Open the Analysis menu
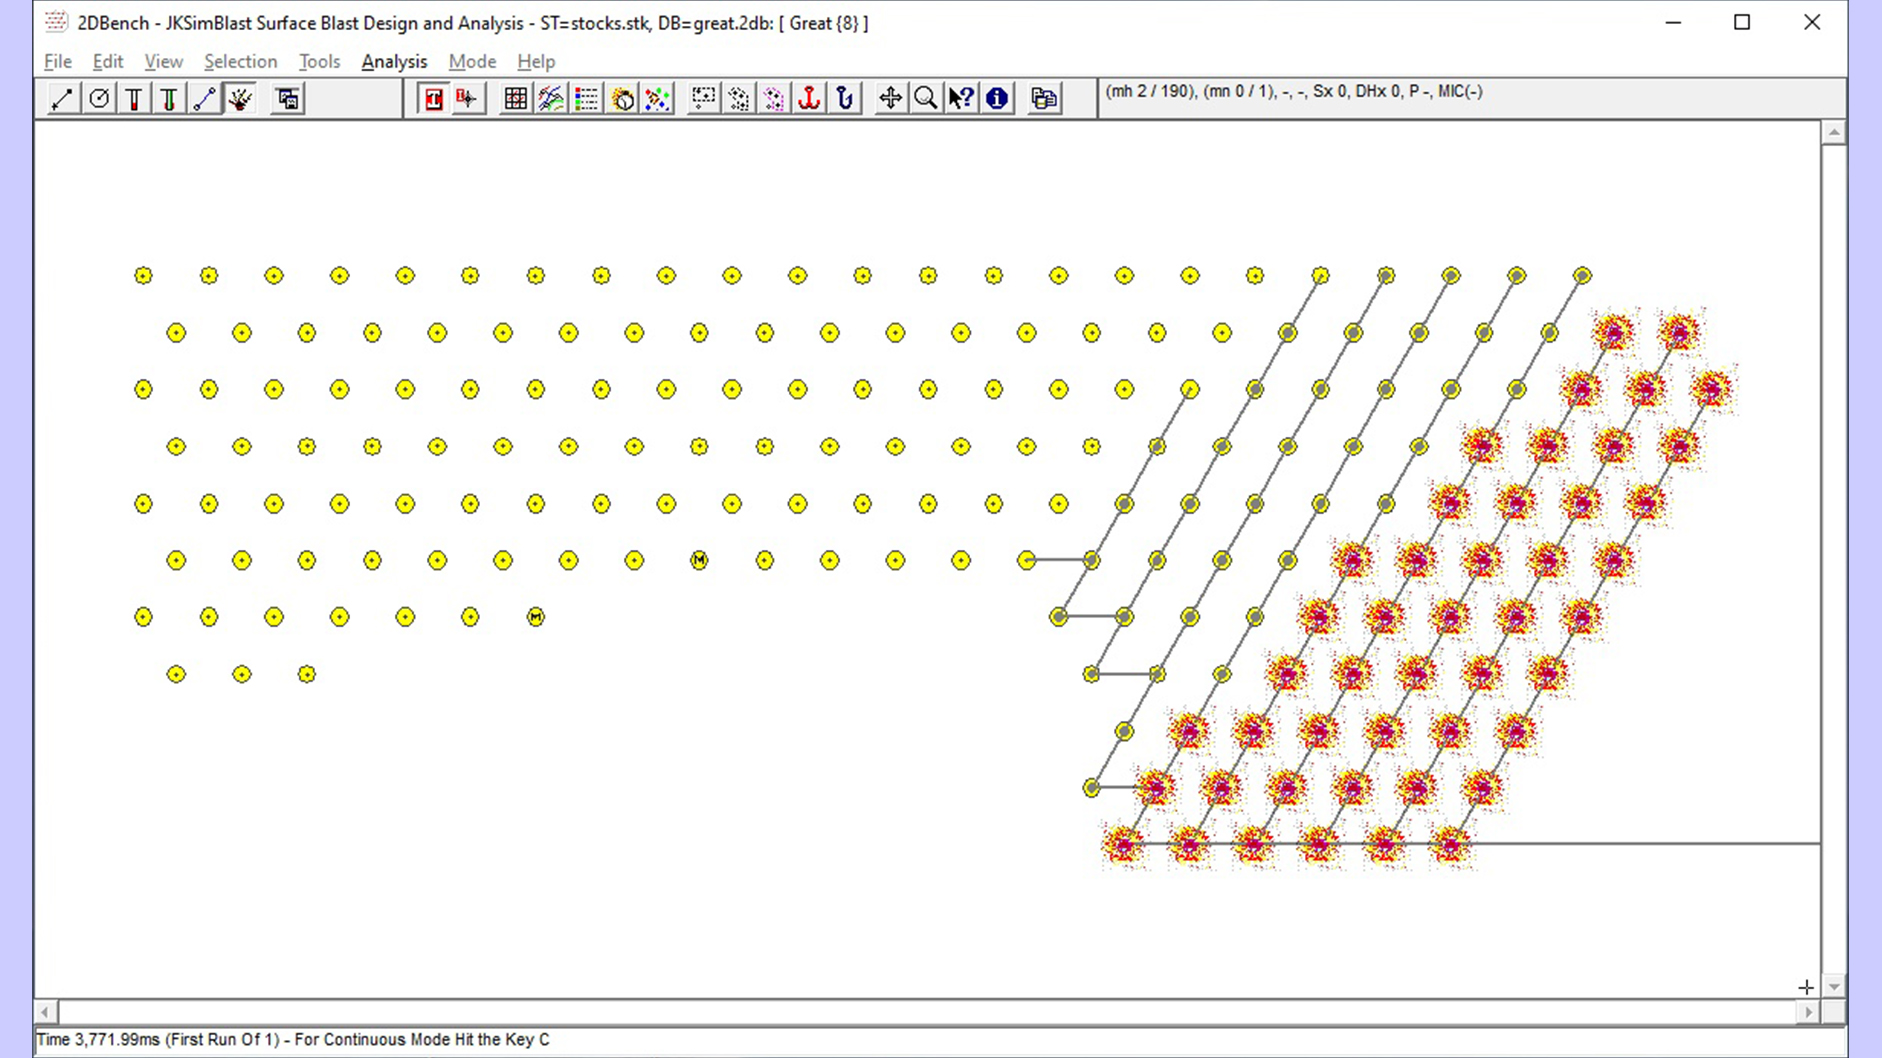Image resolution: width=1882 pixels, height=1058 pixels. pyautogui.click(x=394, y=62)
